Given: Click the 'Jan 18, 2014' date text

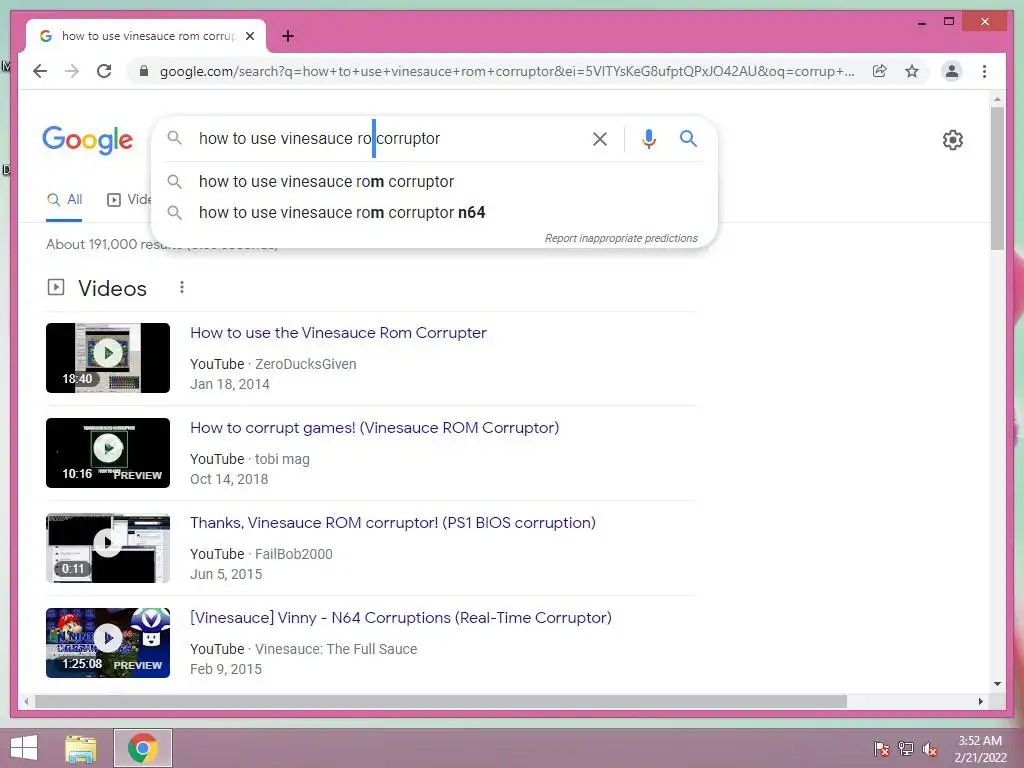Looking at the screenshot, I should coord(230,384).
